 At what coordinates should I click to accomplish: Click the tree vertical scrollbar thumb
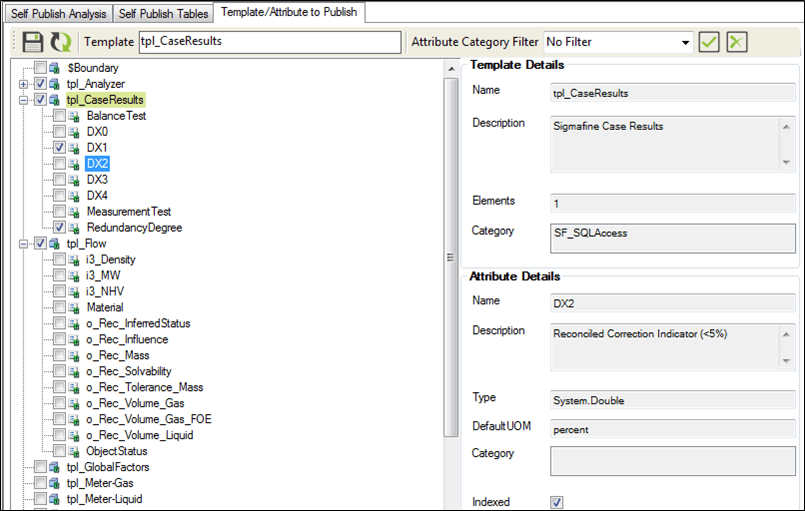[x=451, y=257]
